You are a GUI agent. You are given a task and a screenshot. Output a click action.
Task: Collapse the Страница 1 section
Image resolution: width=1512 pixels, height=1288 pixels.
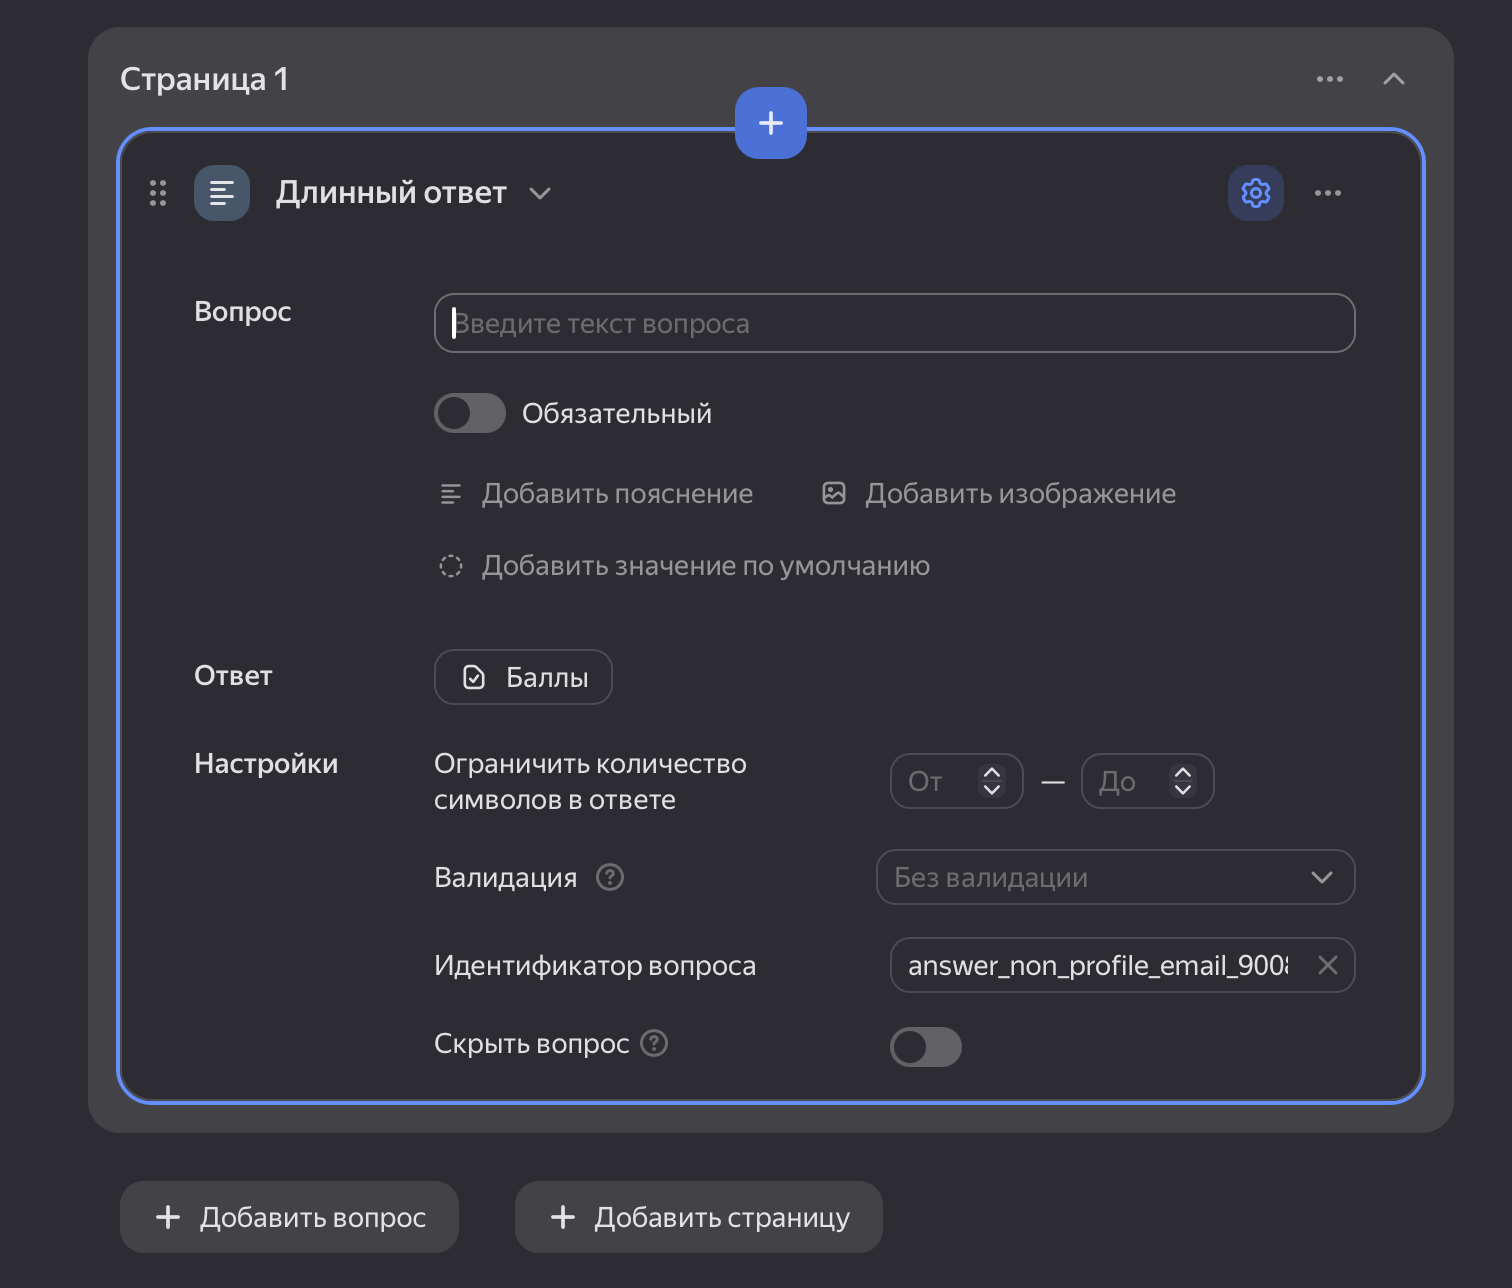[x=1393, y=79]
